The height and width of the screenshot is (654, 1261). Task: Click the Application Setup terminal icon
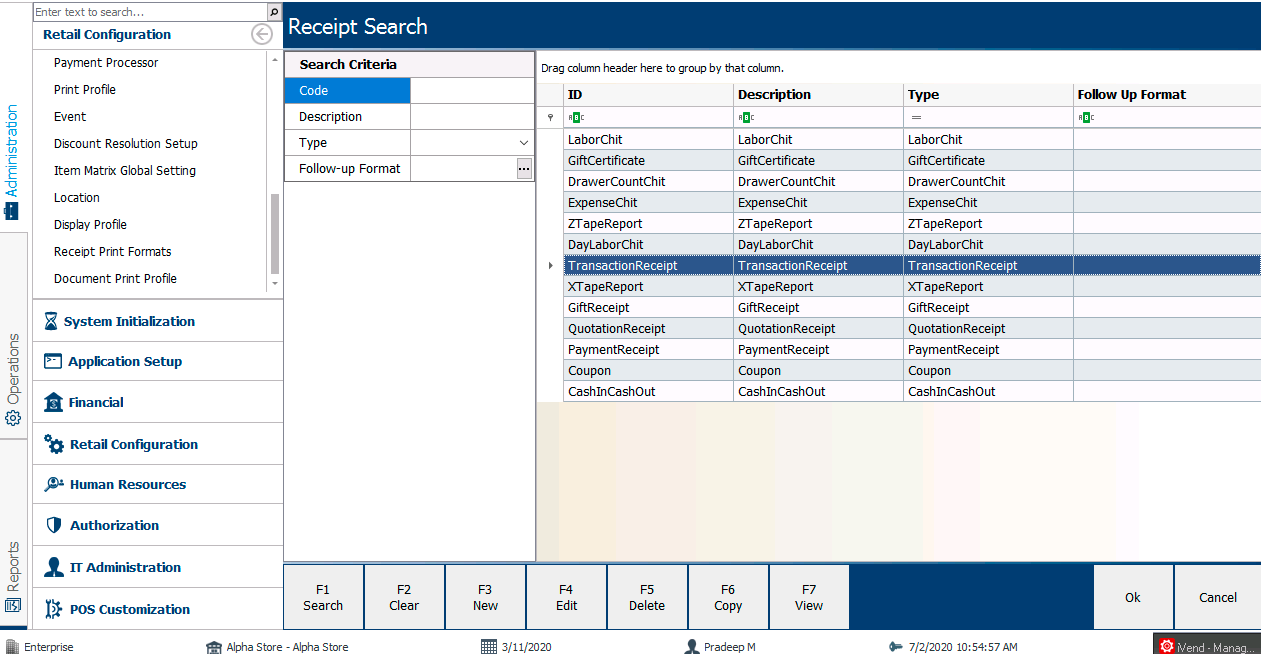coord(53,361)
